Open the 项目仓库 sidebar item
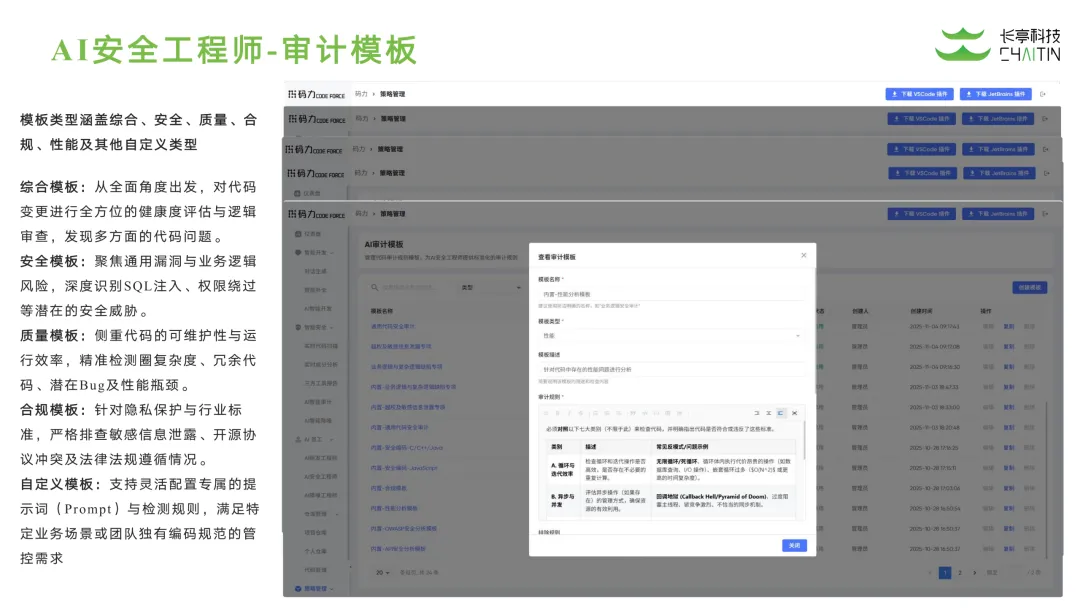Image resolution: width=1080 pixels, height=608 pixels. 315,533
